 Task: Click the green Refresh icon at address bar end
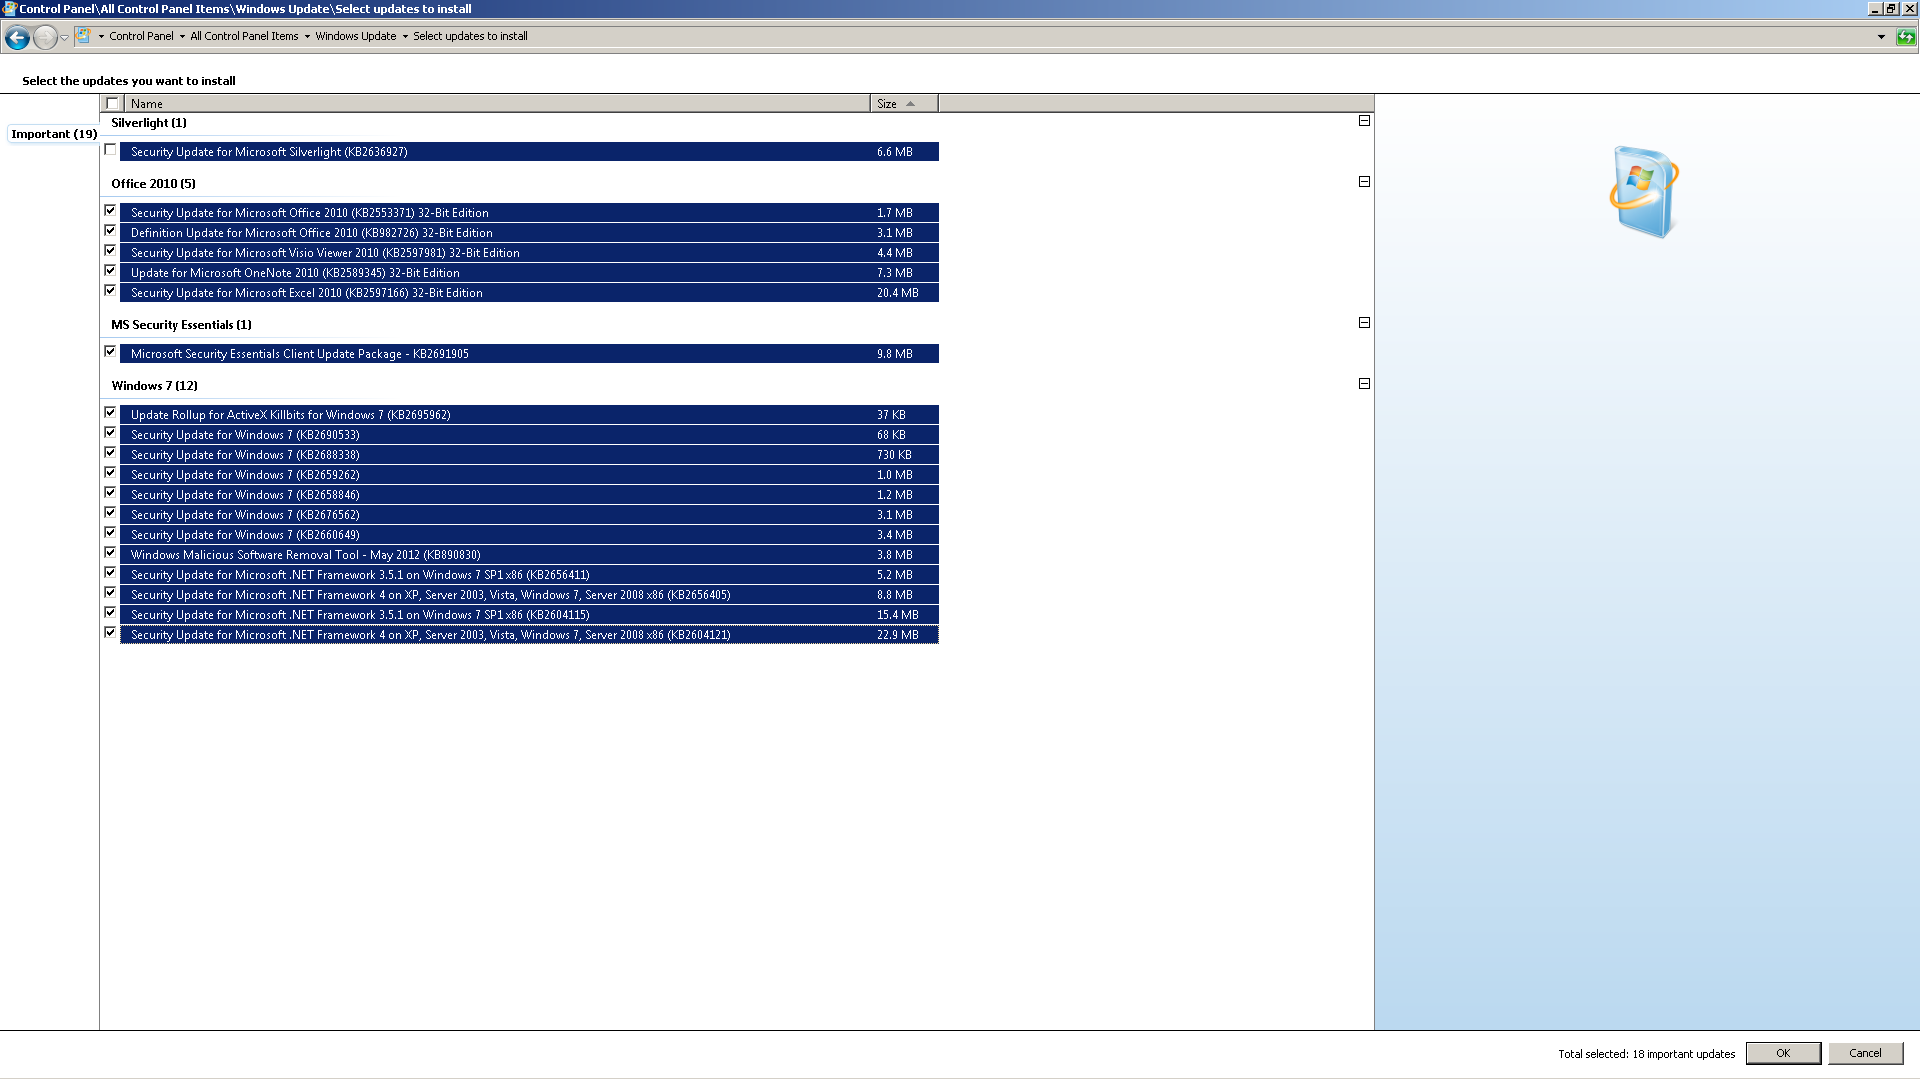tap(1906, 37)
